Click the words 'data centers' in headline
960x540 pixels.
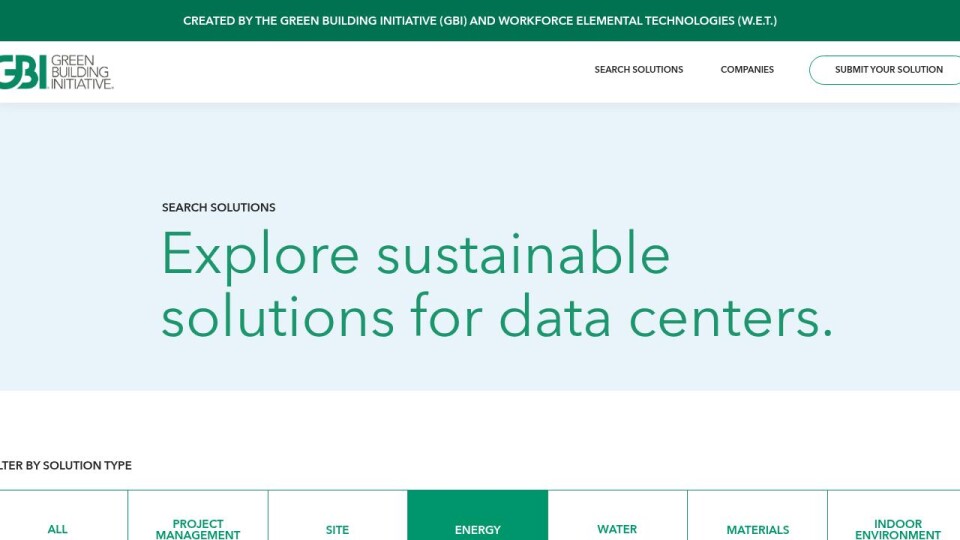(x=665, y=317)
